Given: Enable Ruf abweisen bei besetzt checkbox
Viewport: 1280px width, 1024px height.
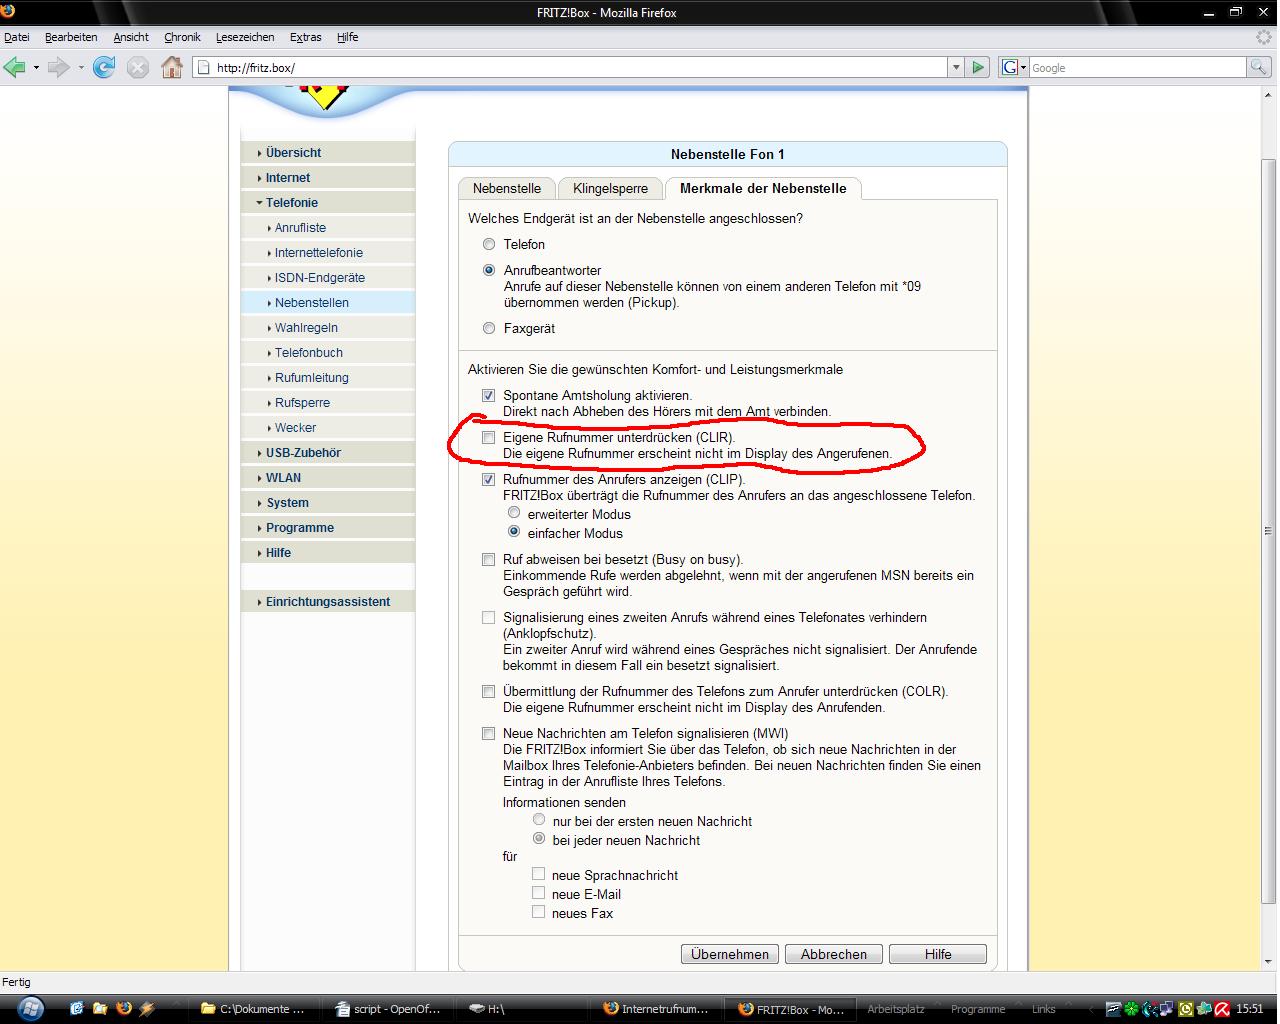Looking at the screenshot, I should [x=488, y=560].
